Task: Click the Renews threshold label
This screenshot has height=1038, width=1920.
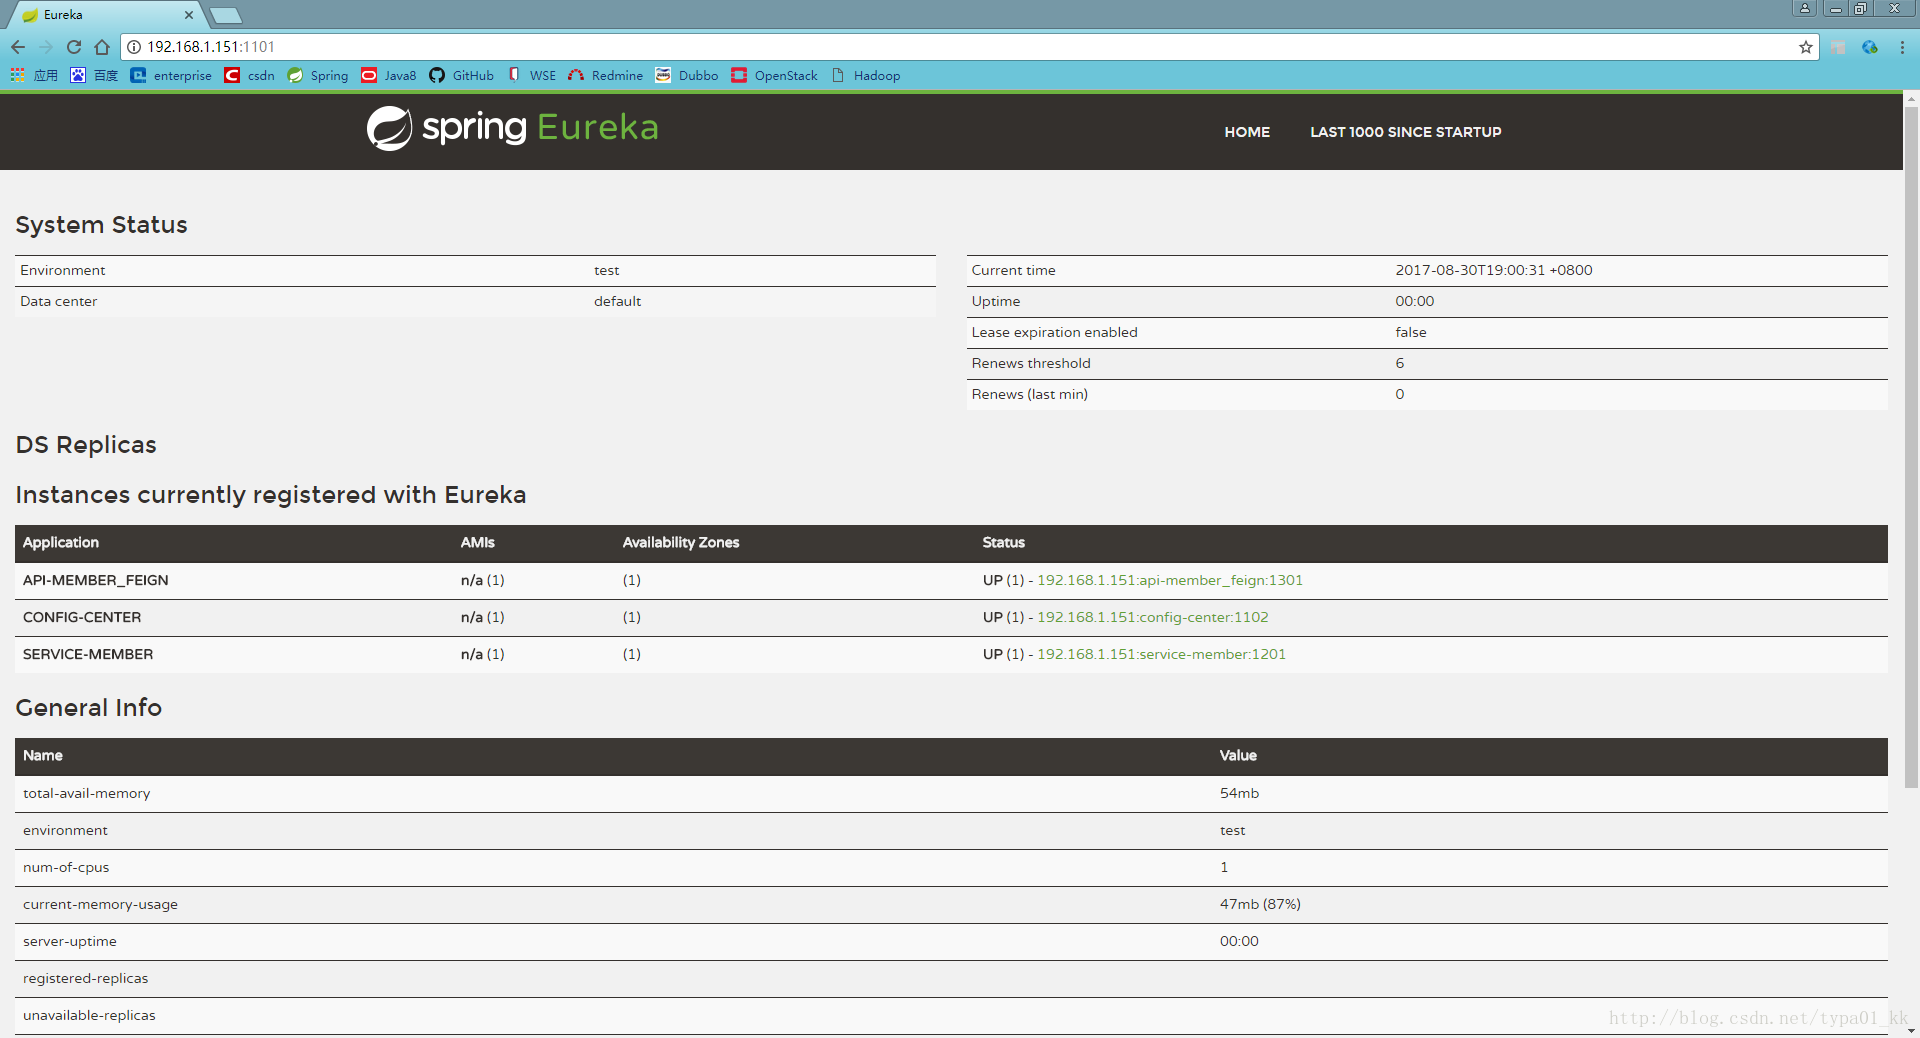Action: [1031, 363]
